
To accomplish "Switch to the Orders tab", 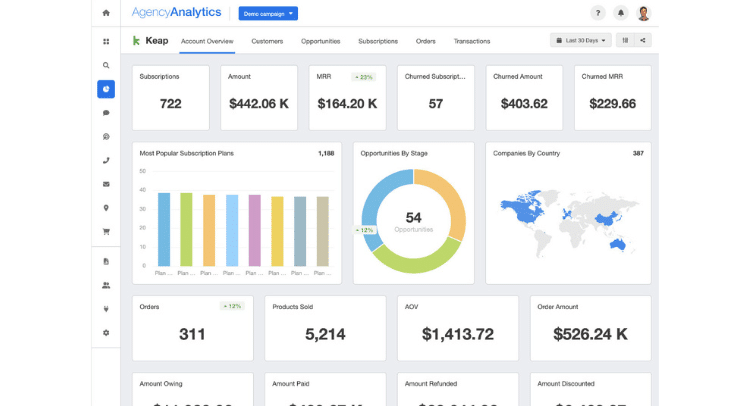I will pyautogui.click(x=426, y=41).
